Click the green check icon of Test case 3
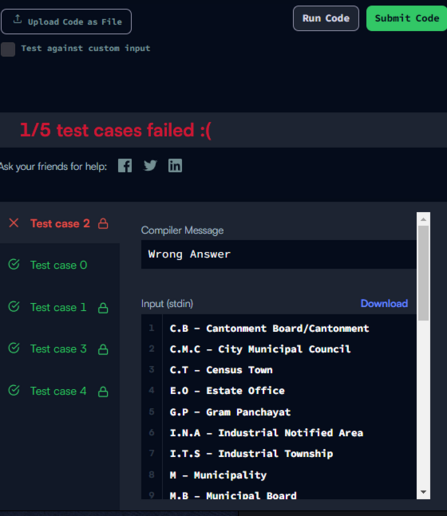Viewport: 447px width, 516px height. pyautogui.click(x=14, y=348)
